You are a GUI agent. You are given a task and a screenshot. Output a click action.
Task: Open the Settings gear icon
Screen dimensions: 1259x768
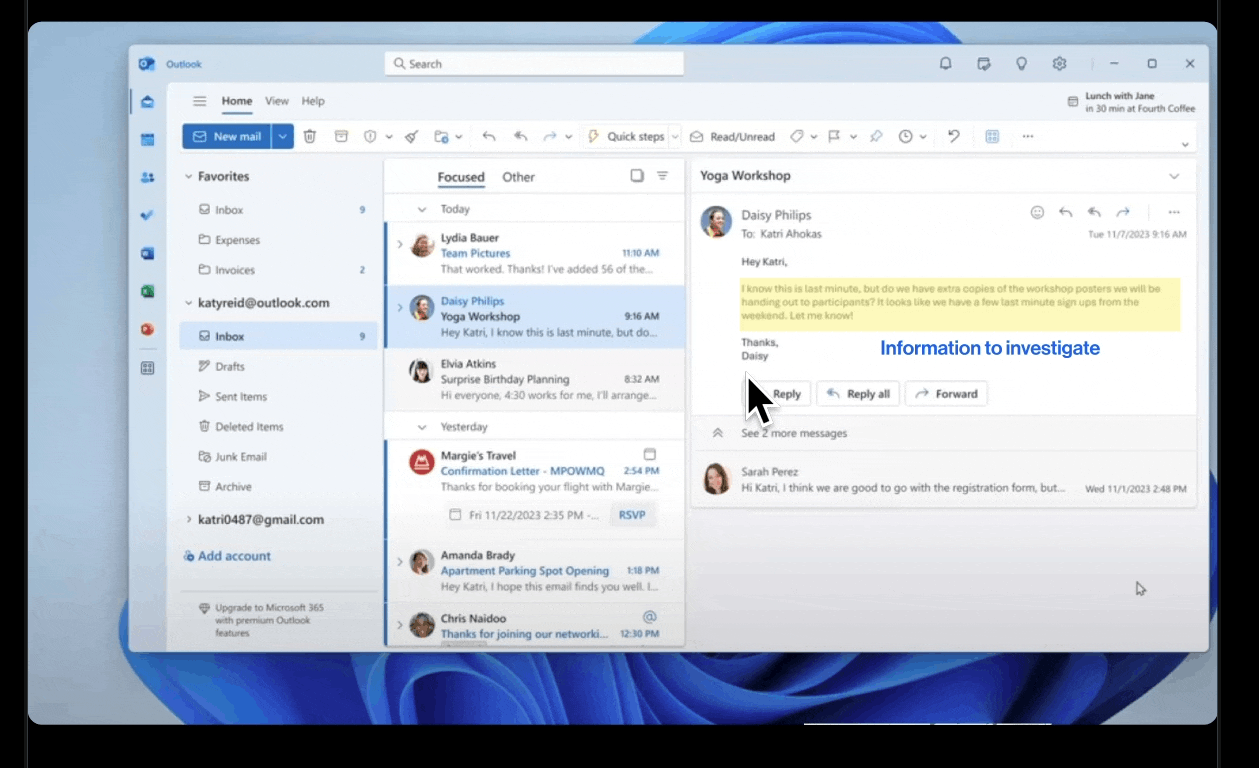pos(1059,63)
